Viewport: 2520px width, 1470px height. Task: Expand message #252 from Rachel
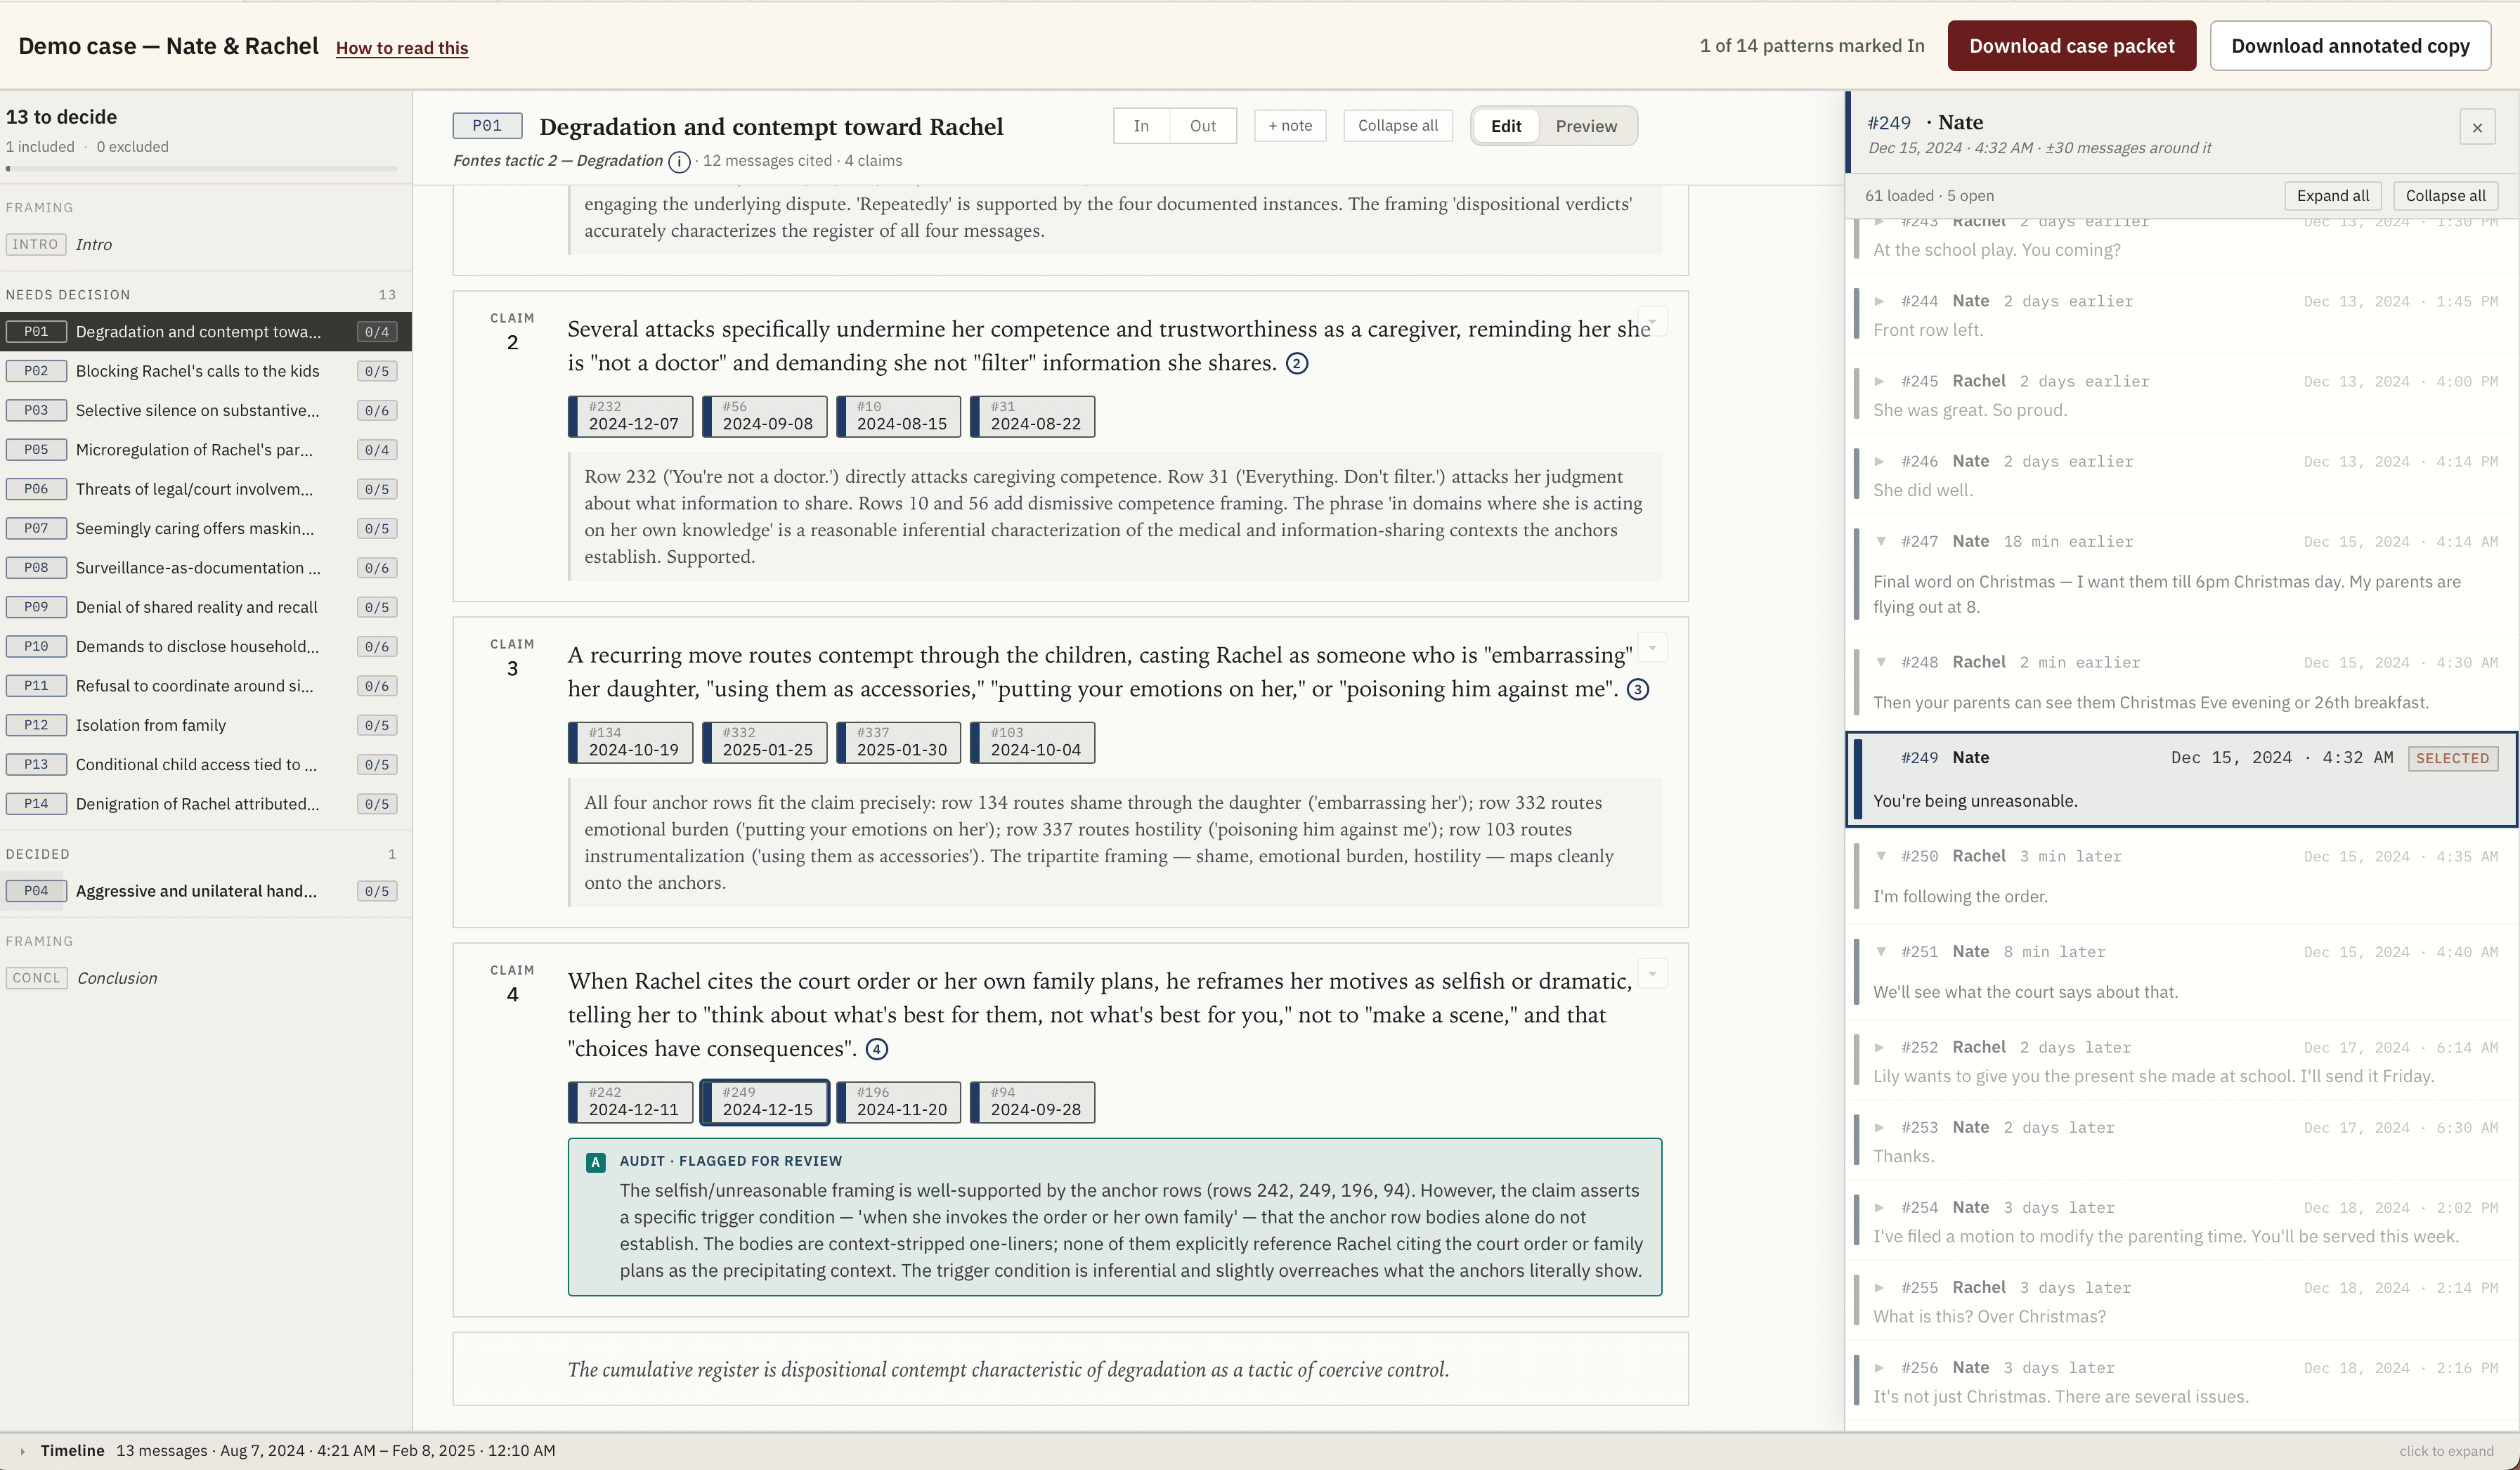pos(1879,1047)
